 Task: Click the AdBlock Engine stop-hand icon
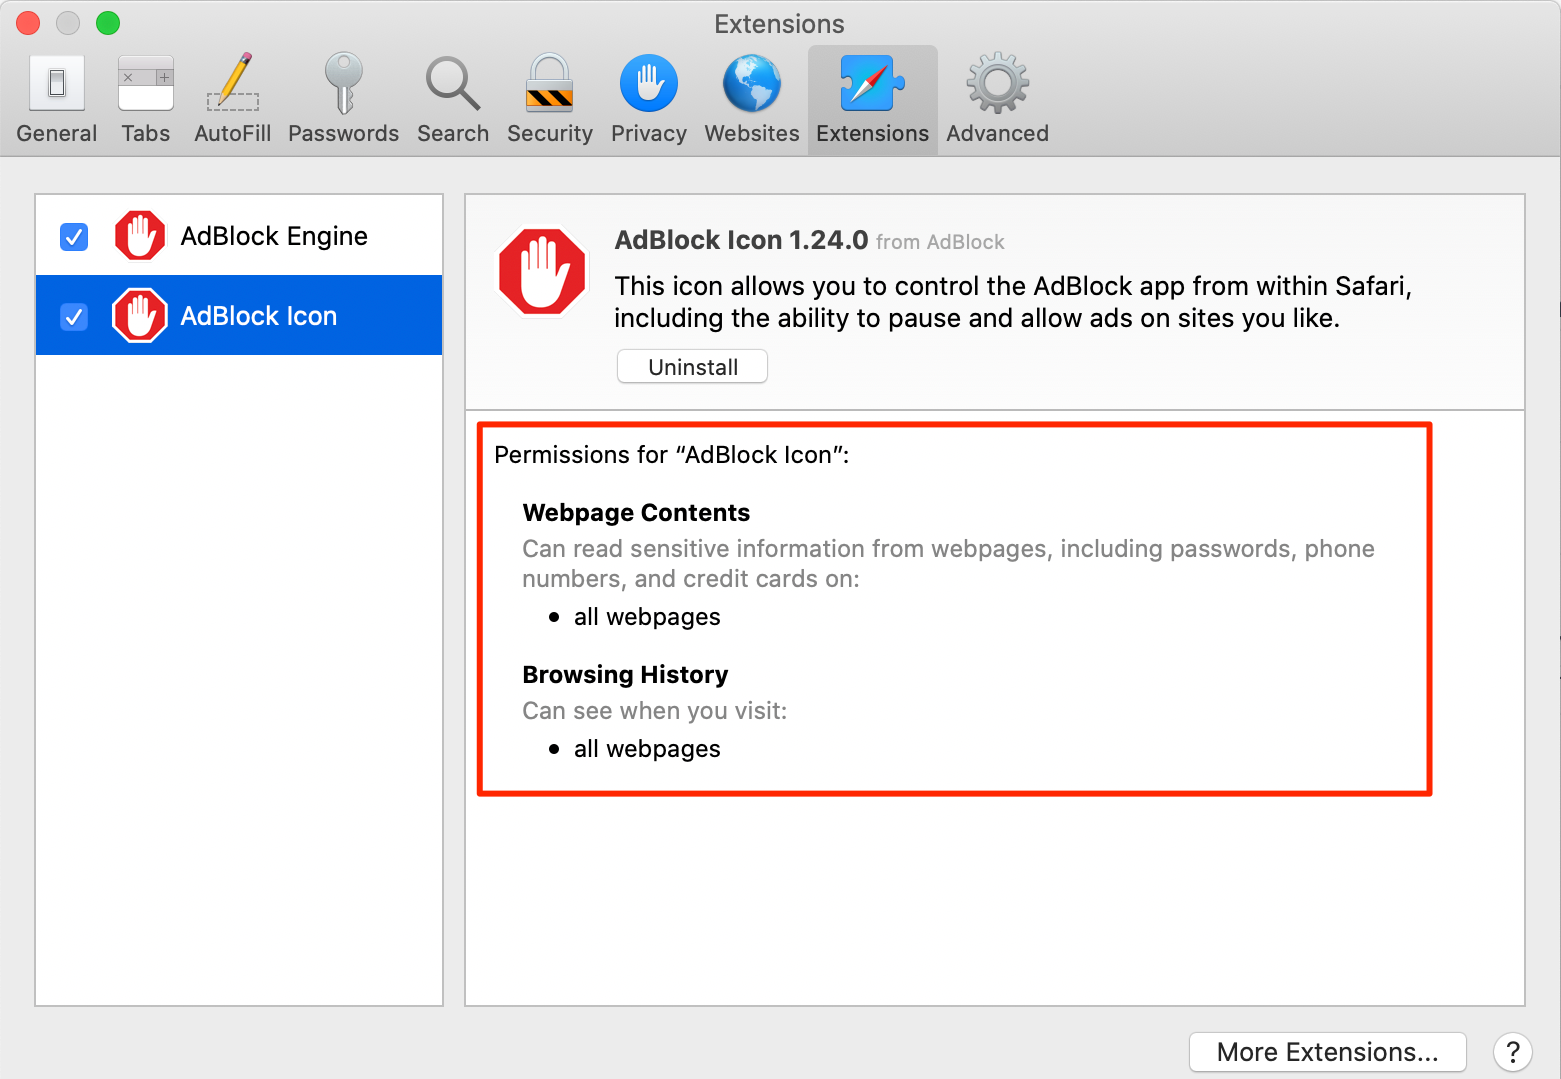[x=140, y=236]
